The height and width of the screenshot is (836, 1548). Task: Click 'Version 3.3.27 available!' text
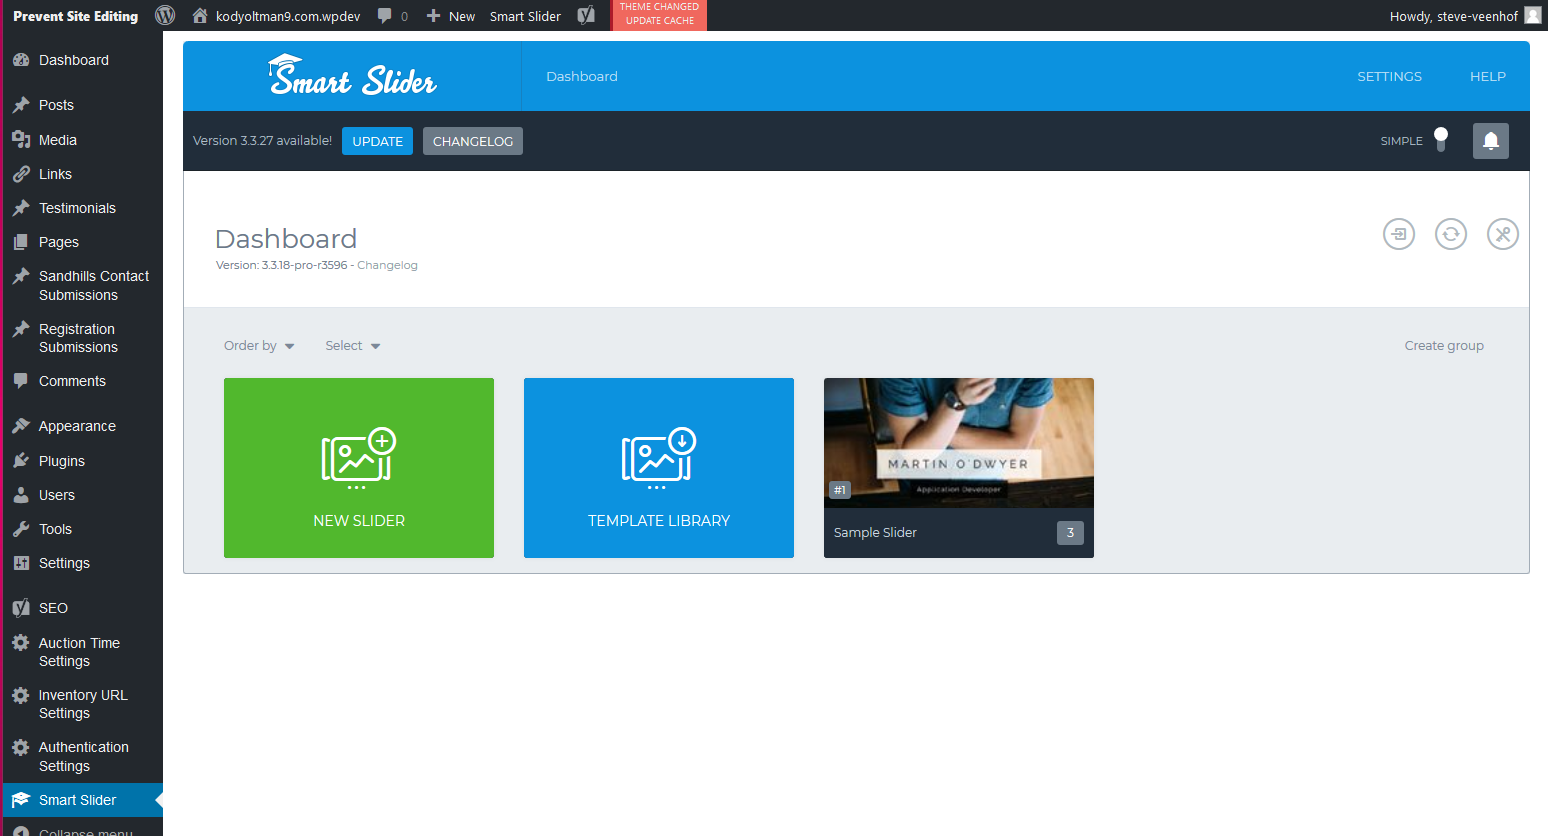click(262, 141)
